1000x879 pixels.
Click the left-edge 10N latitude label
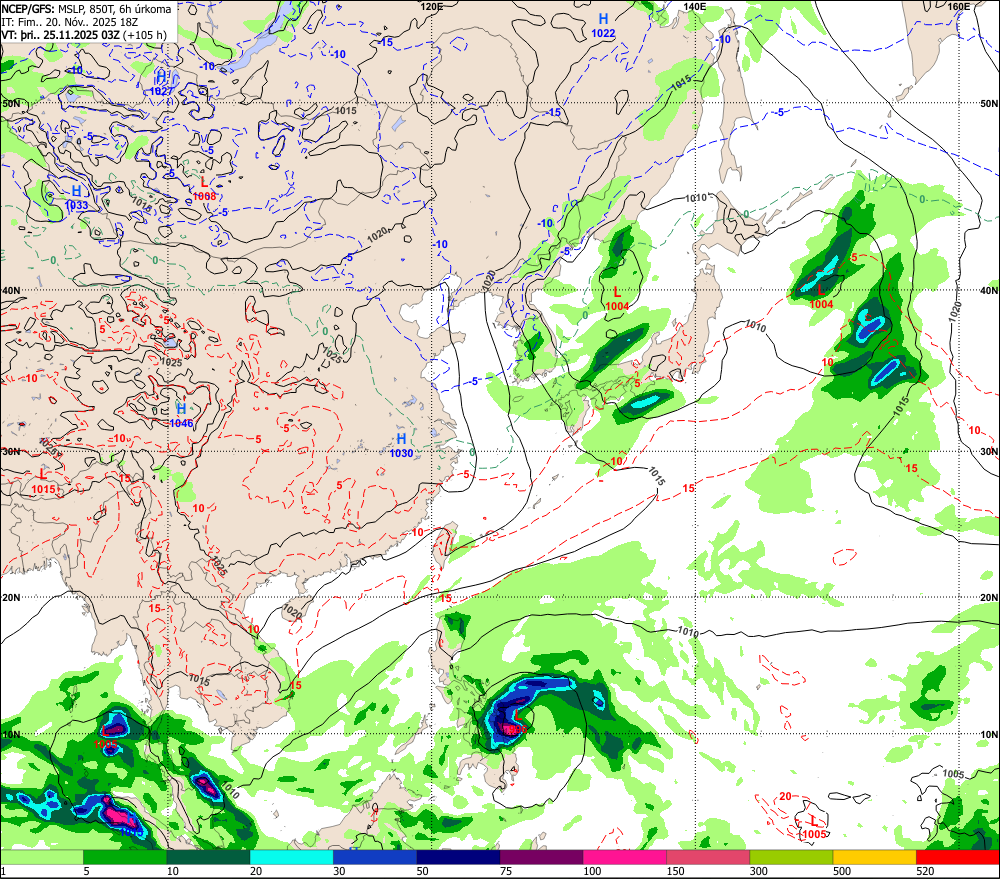(x=11, y=734)
